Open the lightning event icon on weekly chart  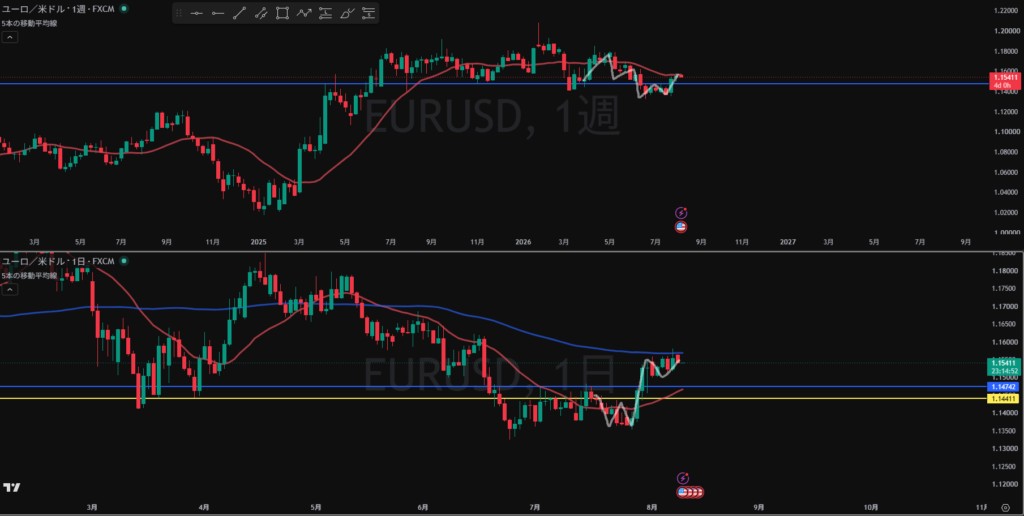681,213
